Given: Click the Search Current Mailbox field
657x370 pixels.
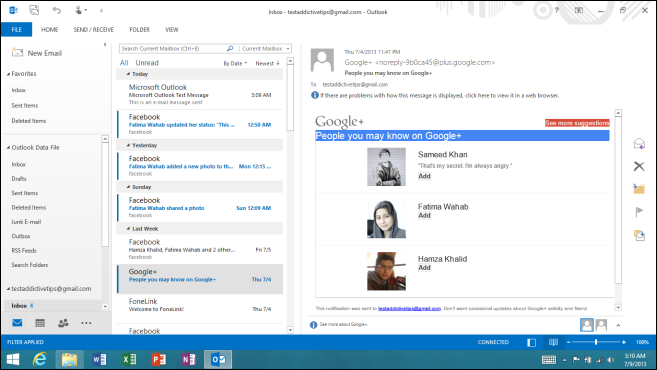Looking at the screenshot, I should click(x=172, y=49).
